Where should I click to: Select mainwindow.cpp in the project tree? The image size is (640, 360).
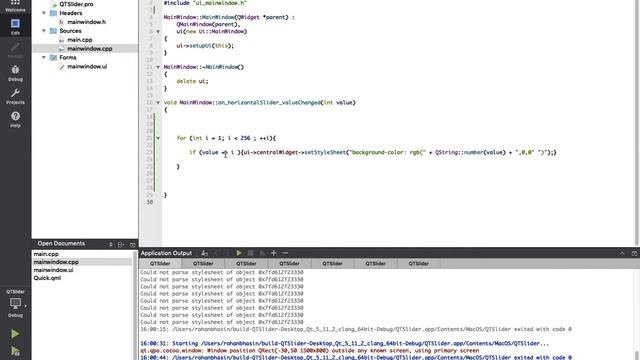pos(85,49)
